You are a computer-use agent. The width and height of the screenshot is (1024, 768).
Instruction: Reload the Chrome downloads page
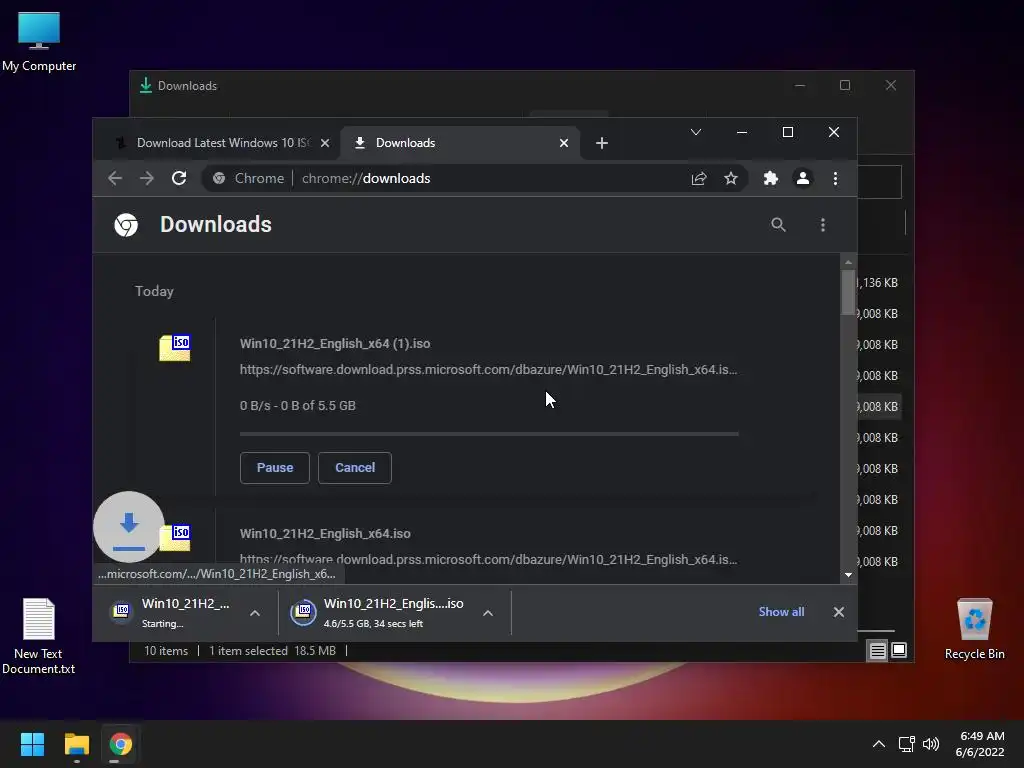tap(179, 178)
